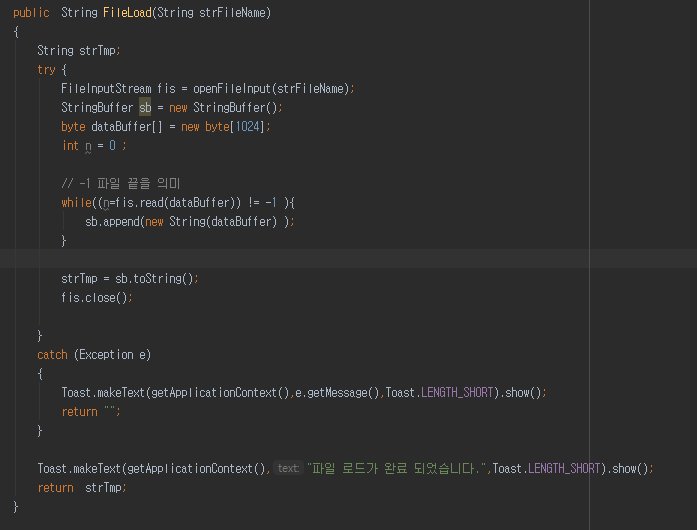
Task: Click the '1024' byte array size
Action: pos(247,127)
